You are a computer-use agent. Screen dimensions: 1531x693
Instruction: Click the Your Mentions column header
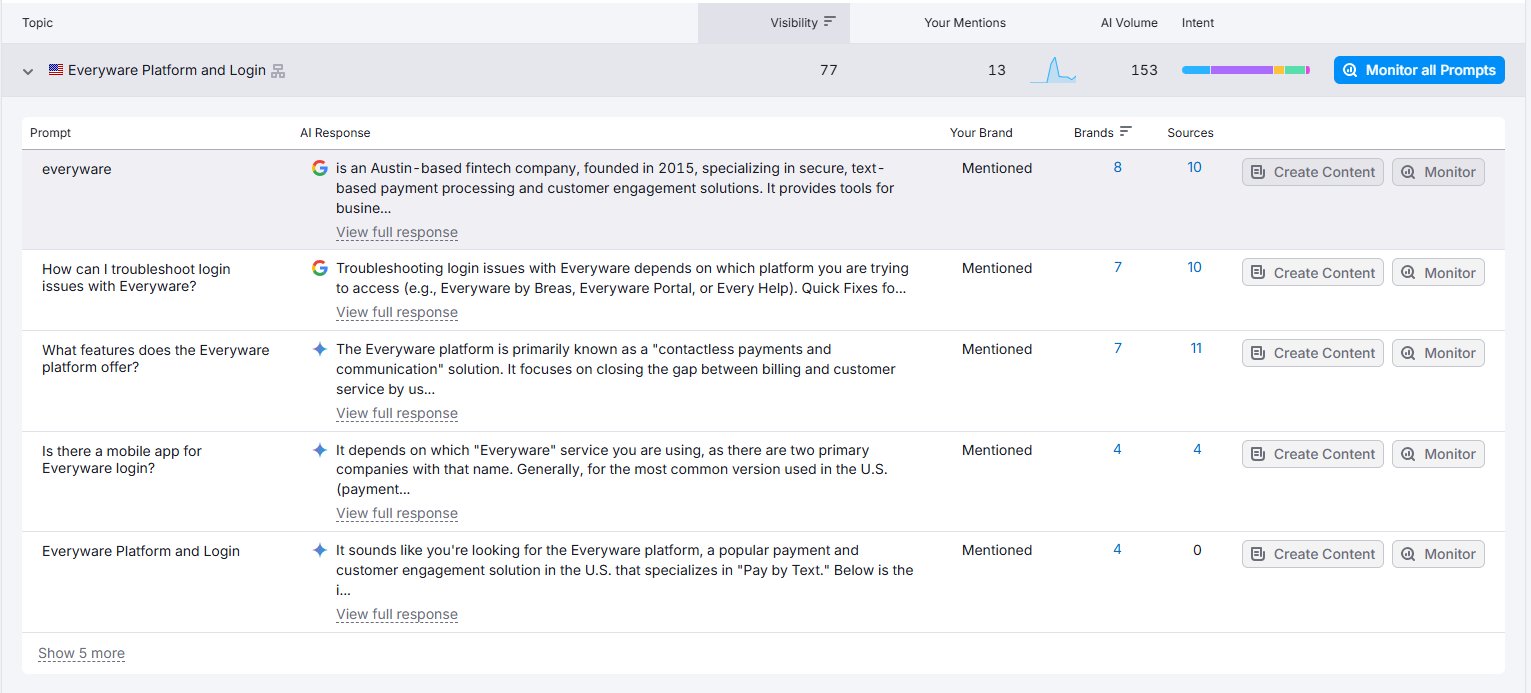pos(965,22)
